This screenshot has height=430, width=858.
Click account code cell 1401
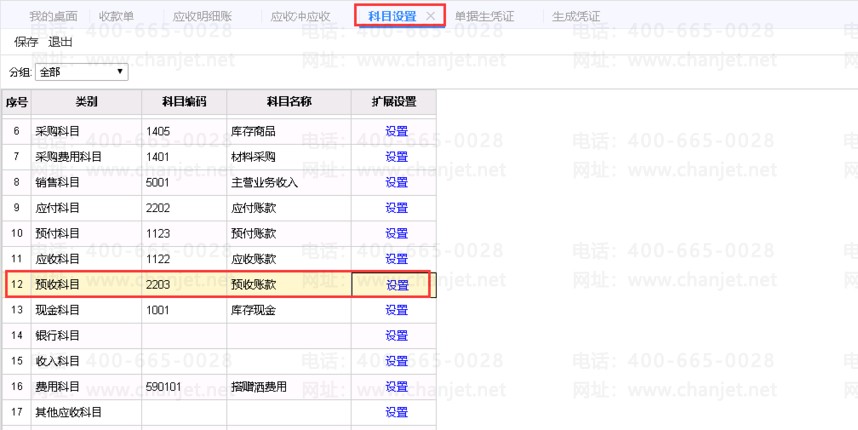(184, 157)
